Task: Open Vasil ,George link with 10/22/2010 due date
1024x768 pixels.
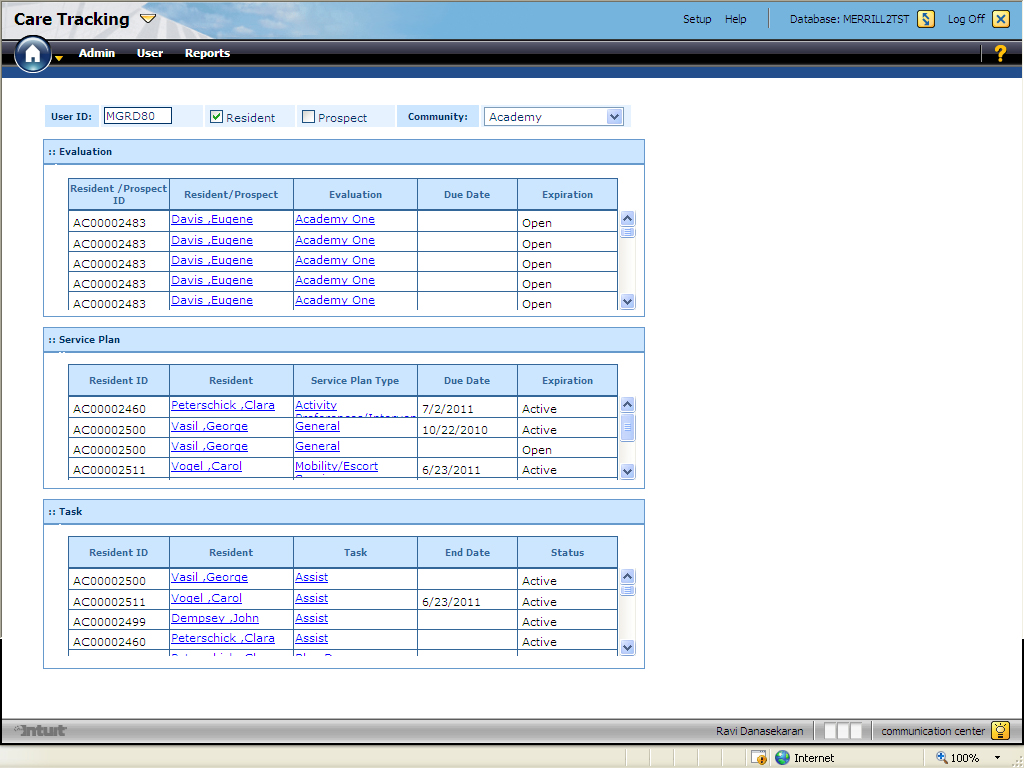Action: coord(209,426)
